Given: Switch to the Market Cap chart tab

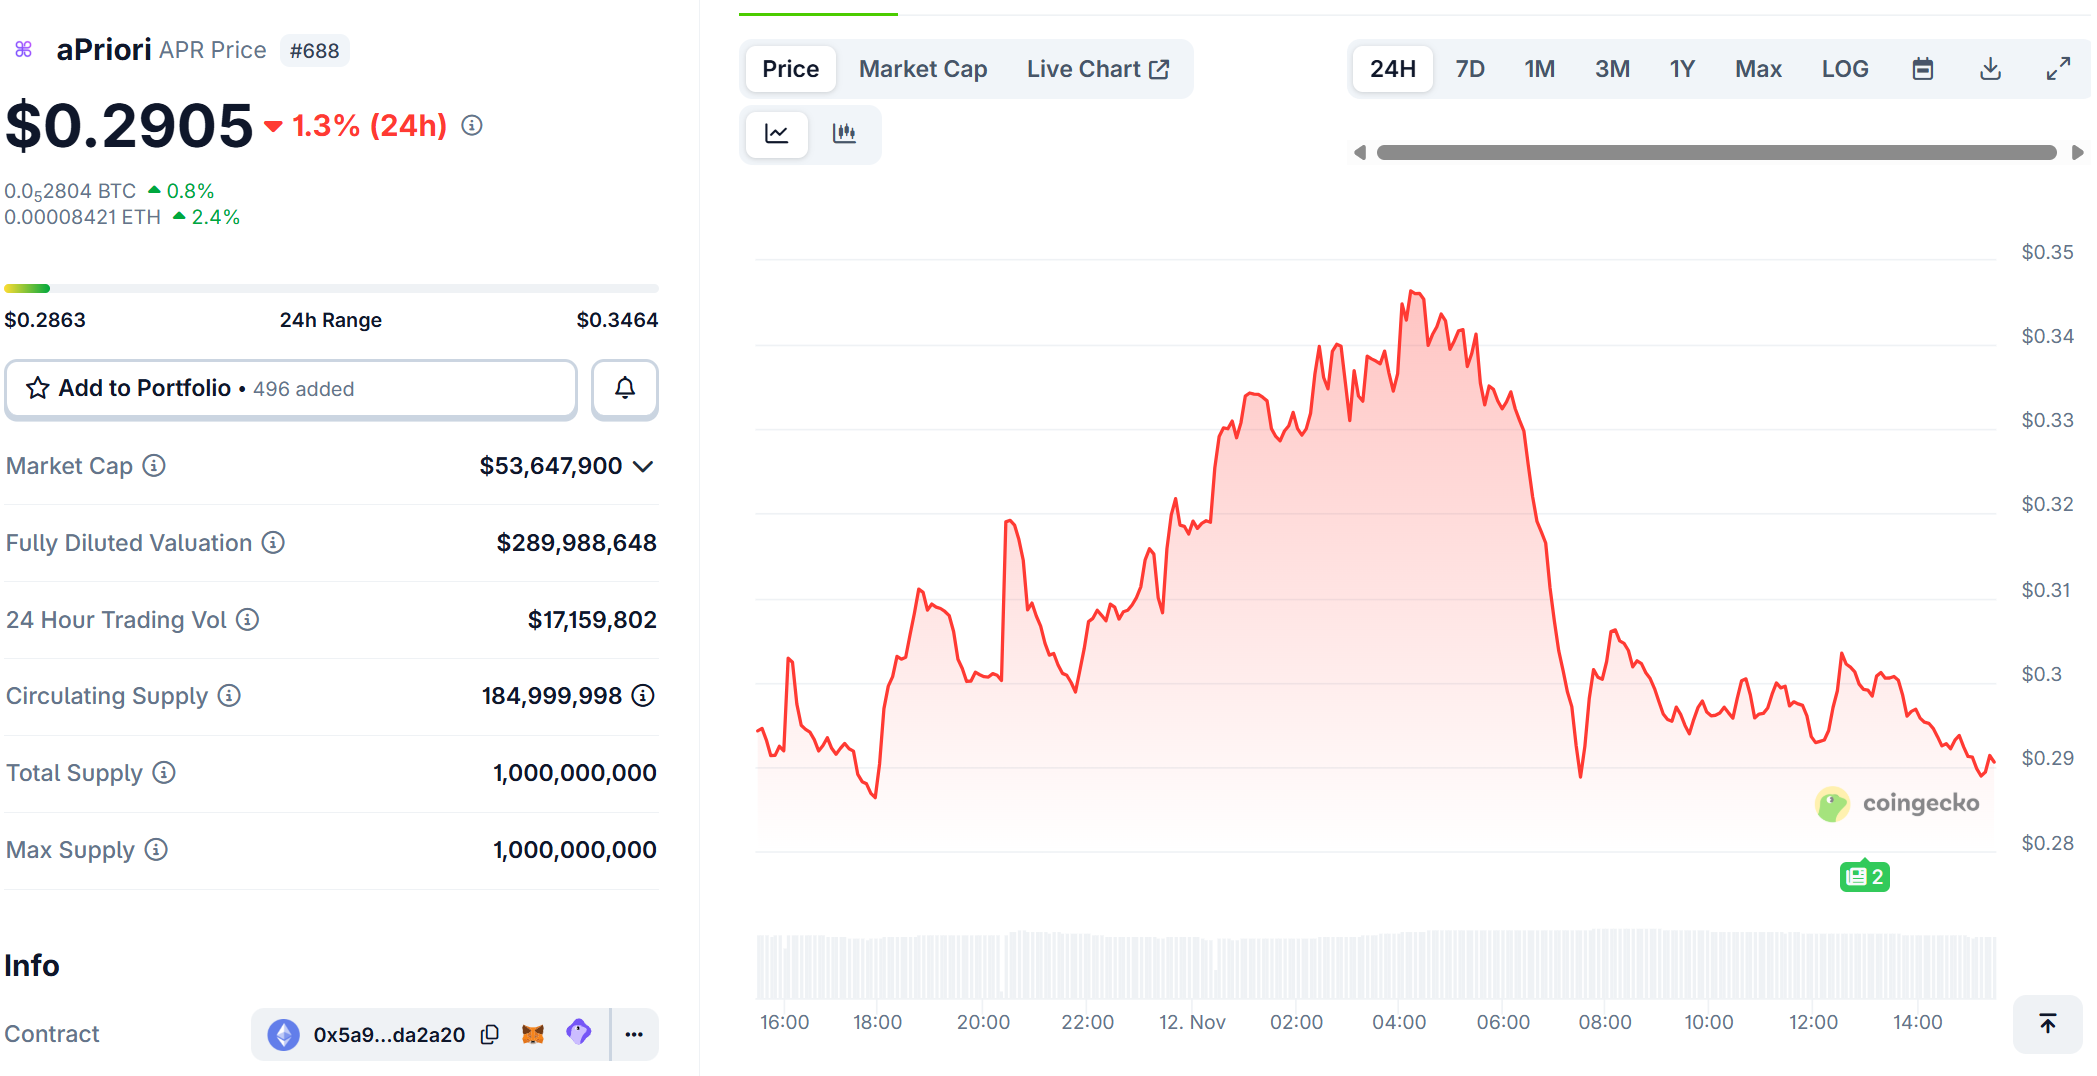Looking at the screenshot, I should point(922,68).
